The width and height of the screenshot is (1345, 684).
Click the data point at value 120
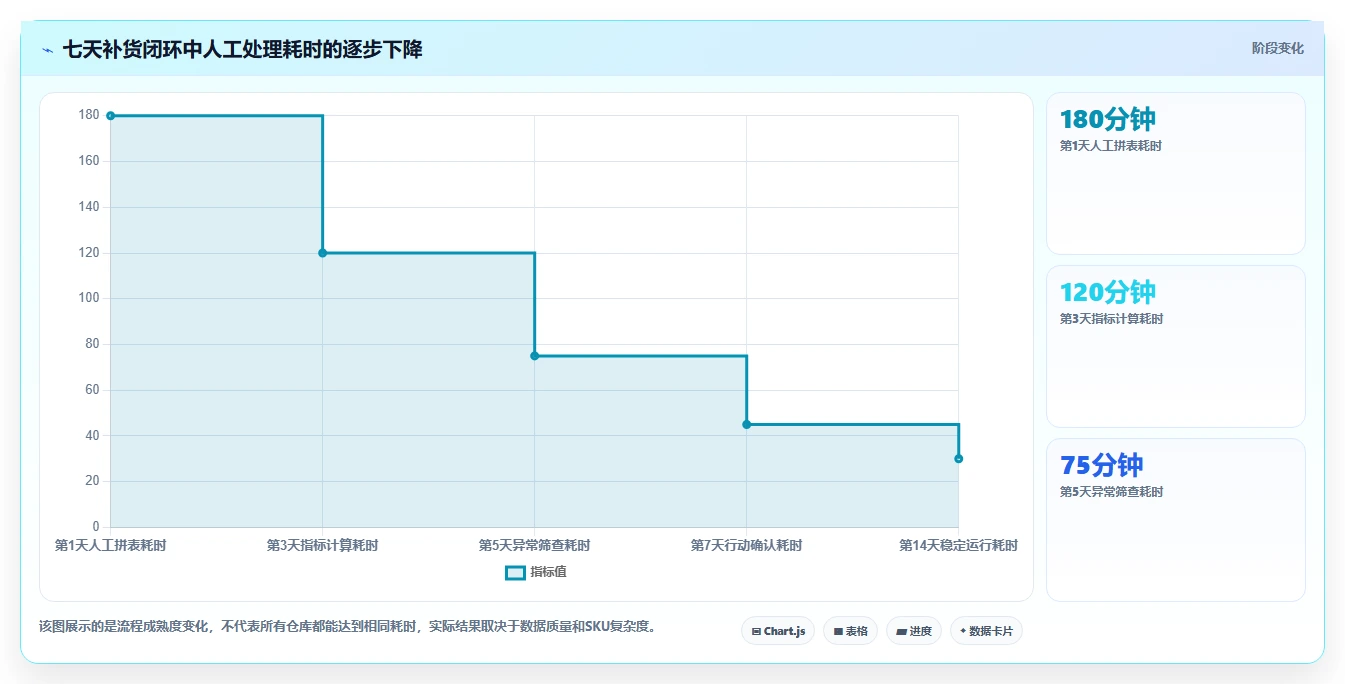click(322, 253)
